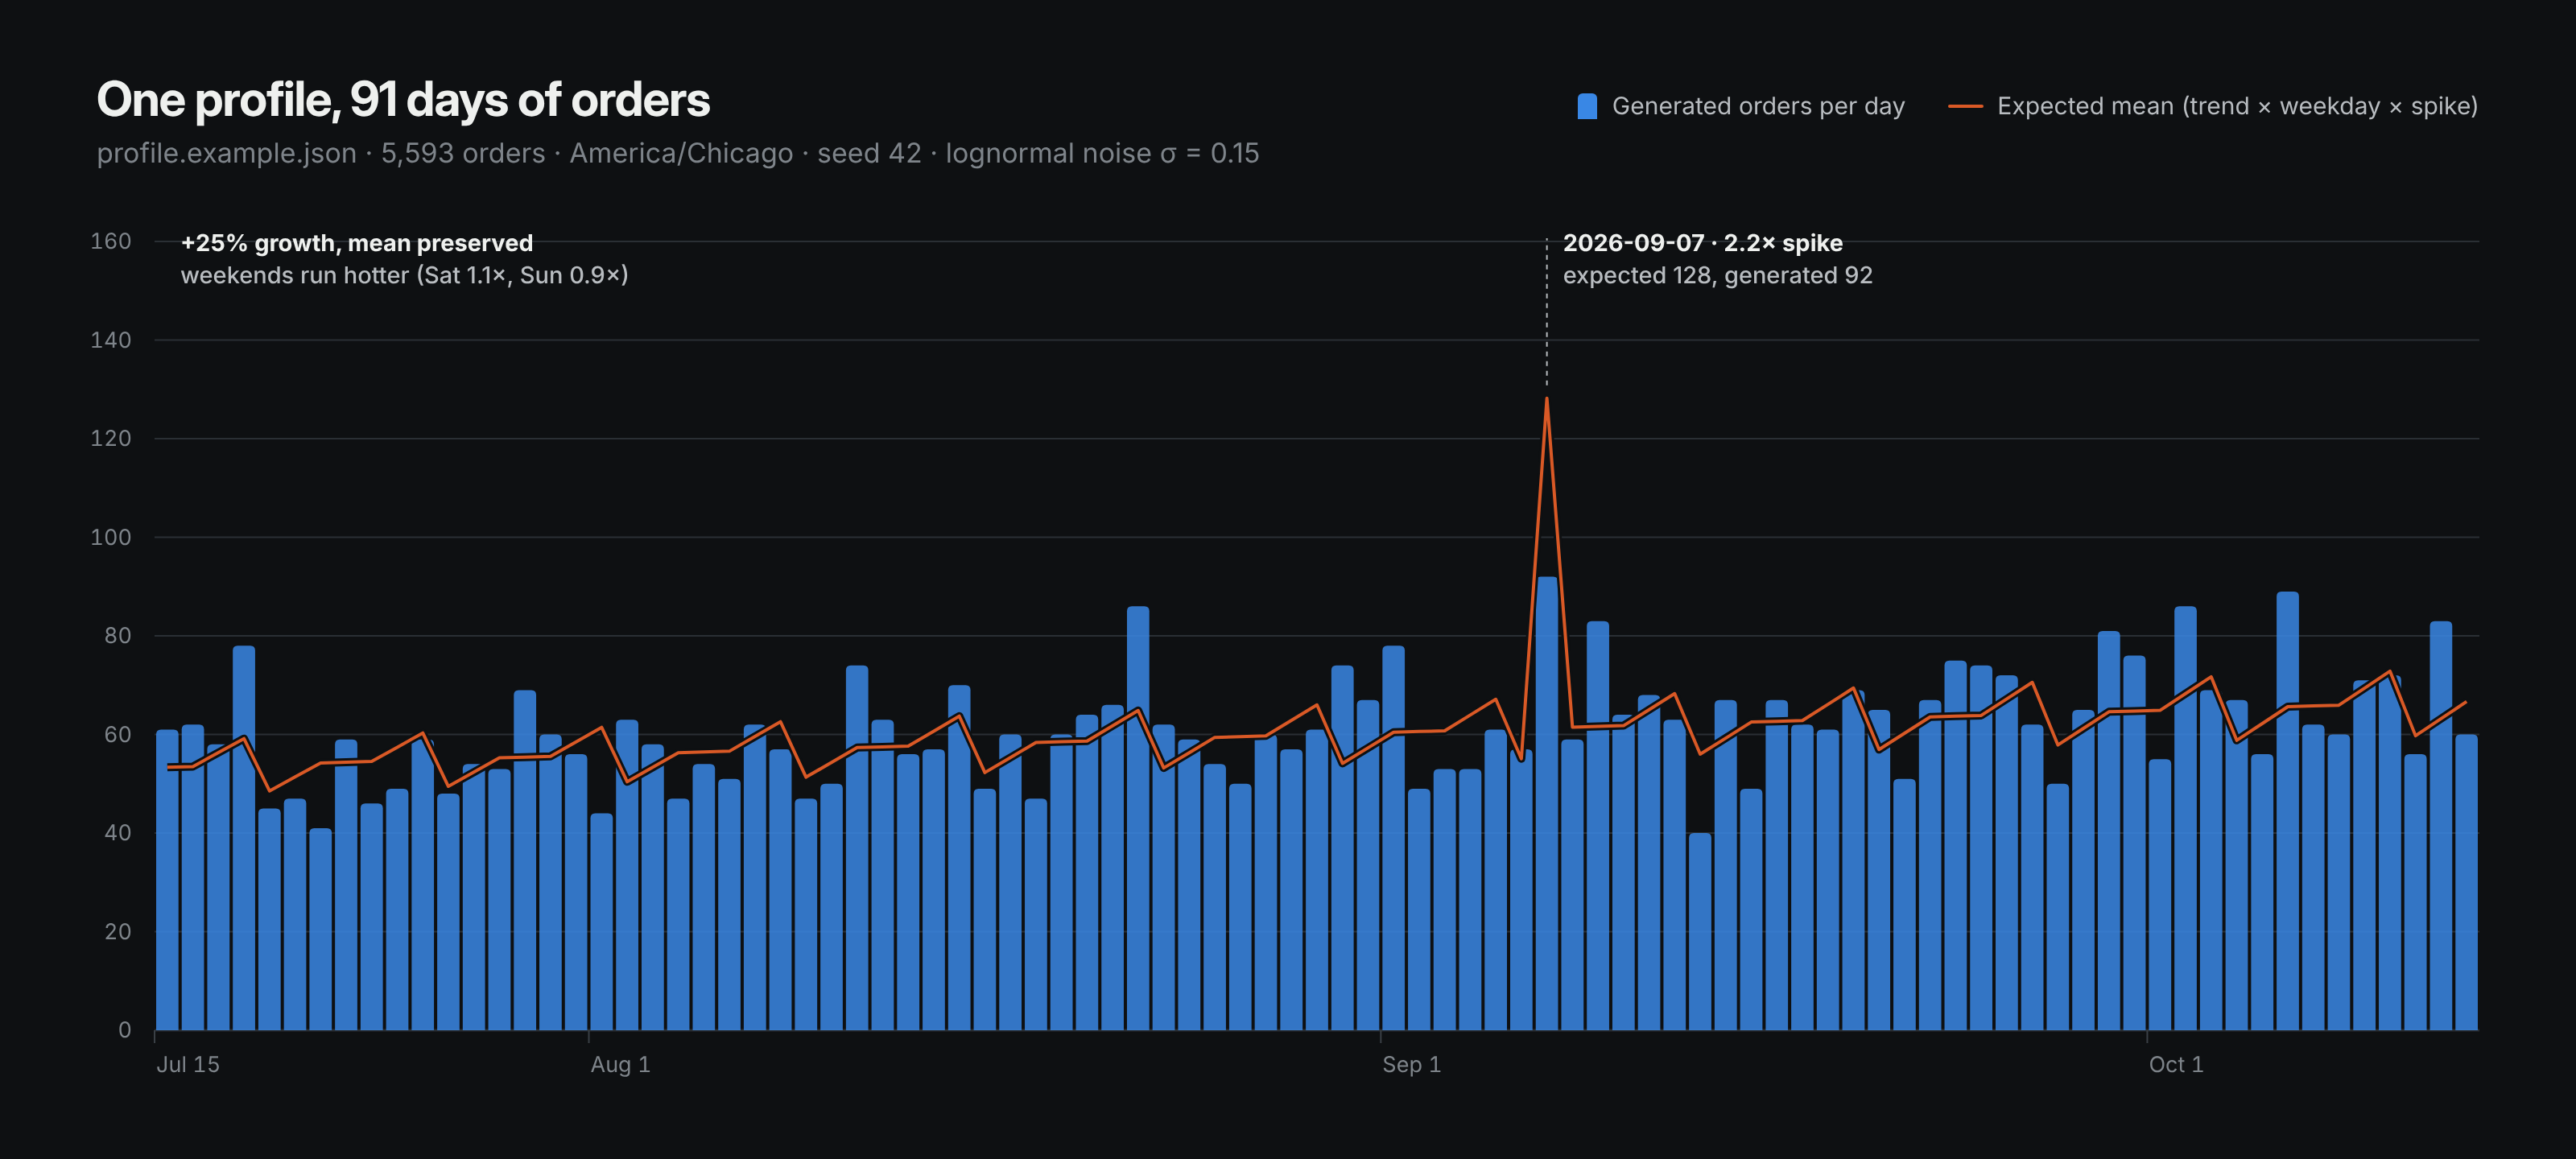Click the weekends run hotter annotation text
The image size is (2576, 1159).
click(404, 275)
